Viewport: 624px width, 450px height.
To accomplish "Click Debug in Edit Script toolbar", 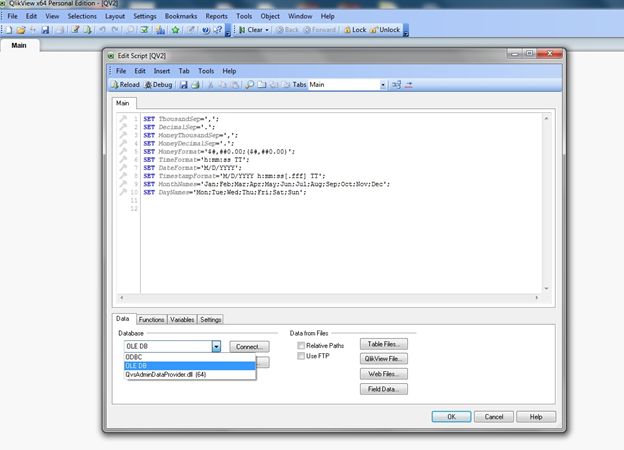I will (x=158, y=85).
